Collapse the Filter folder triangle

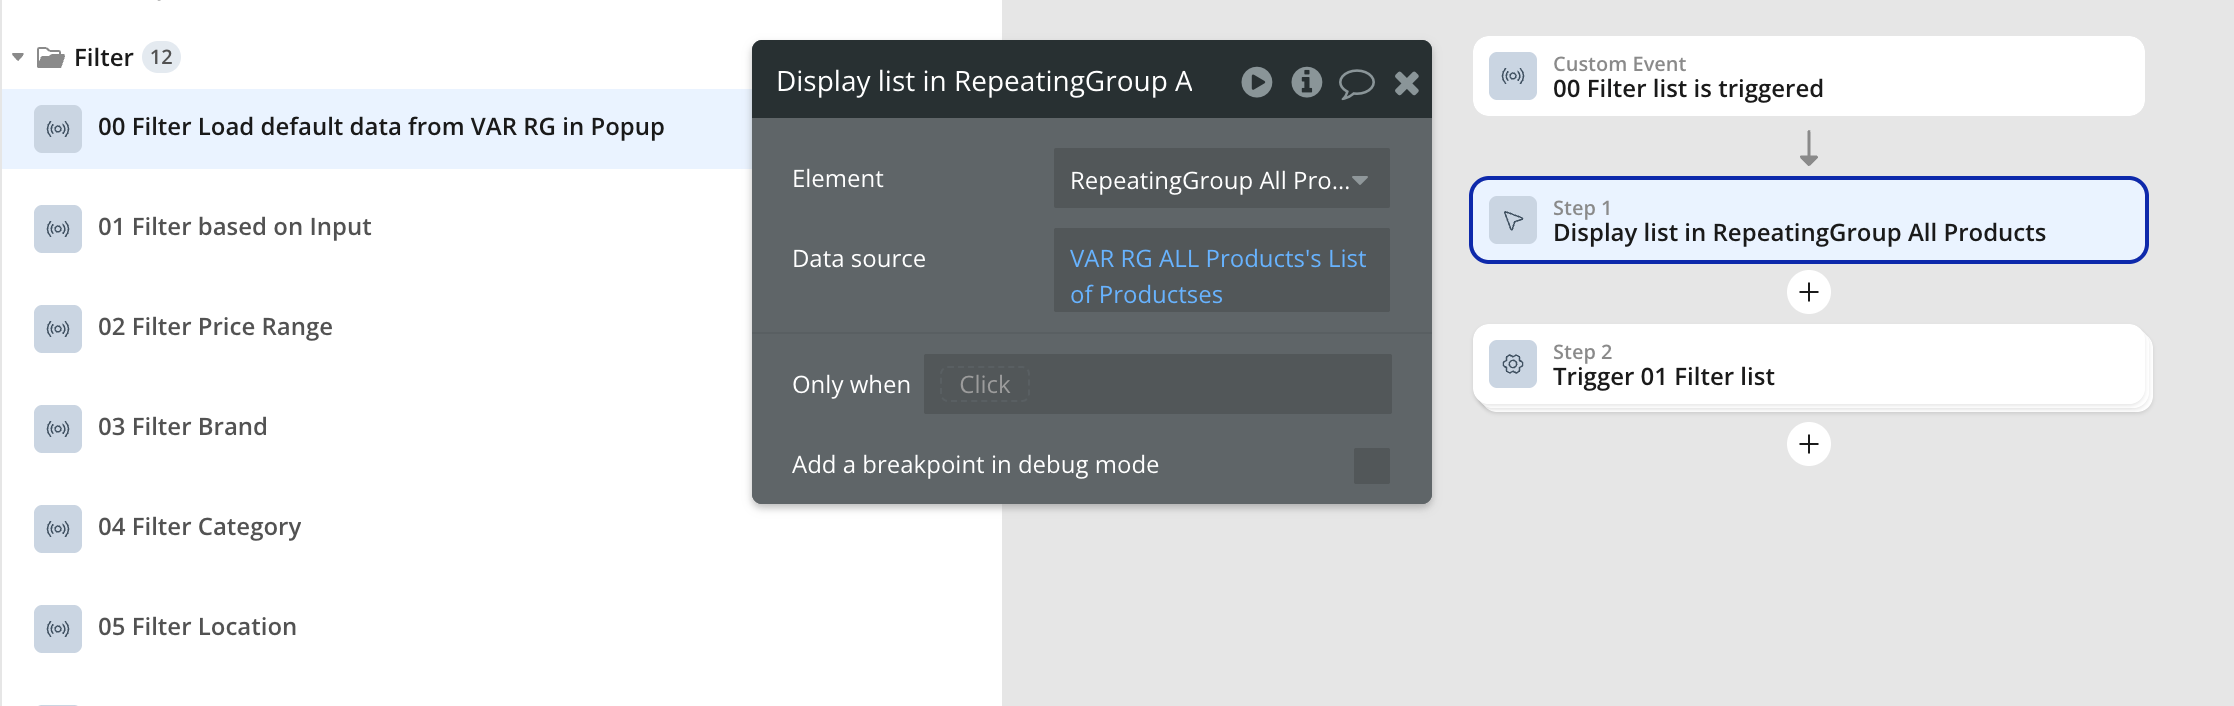click(x=18, y=57)
